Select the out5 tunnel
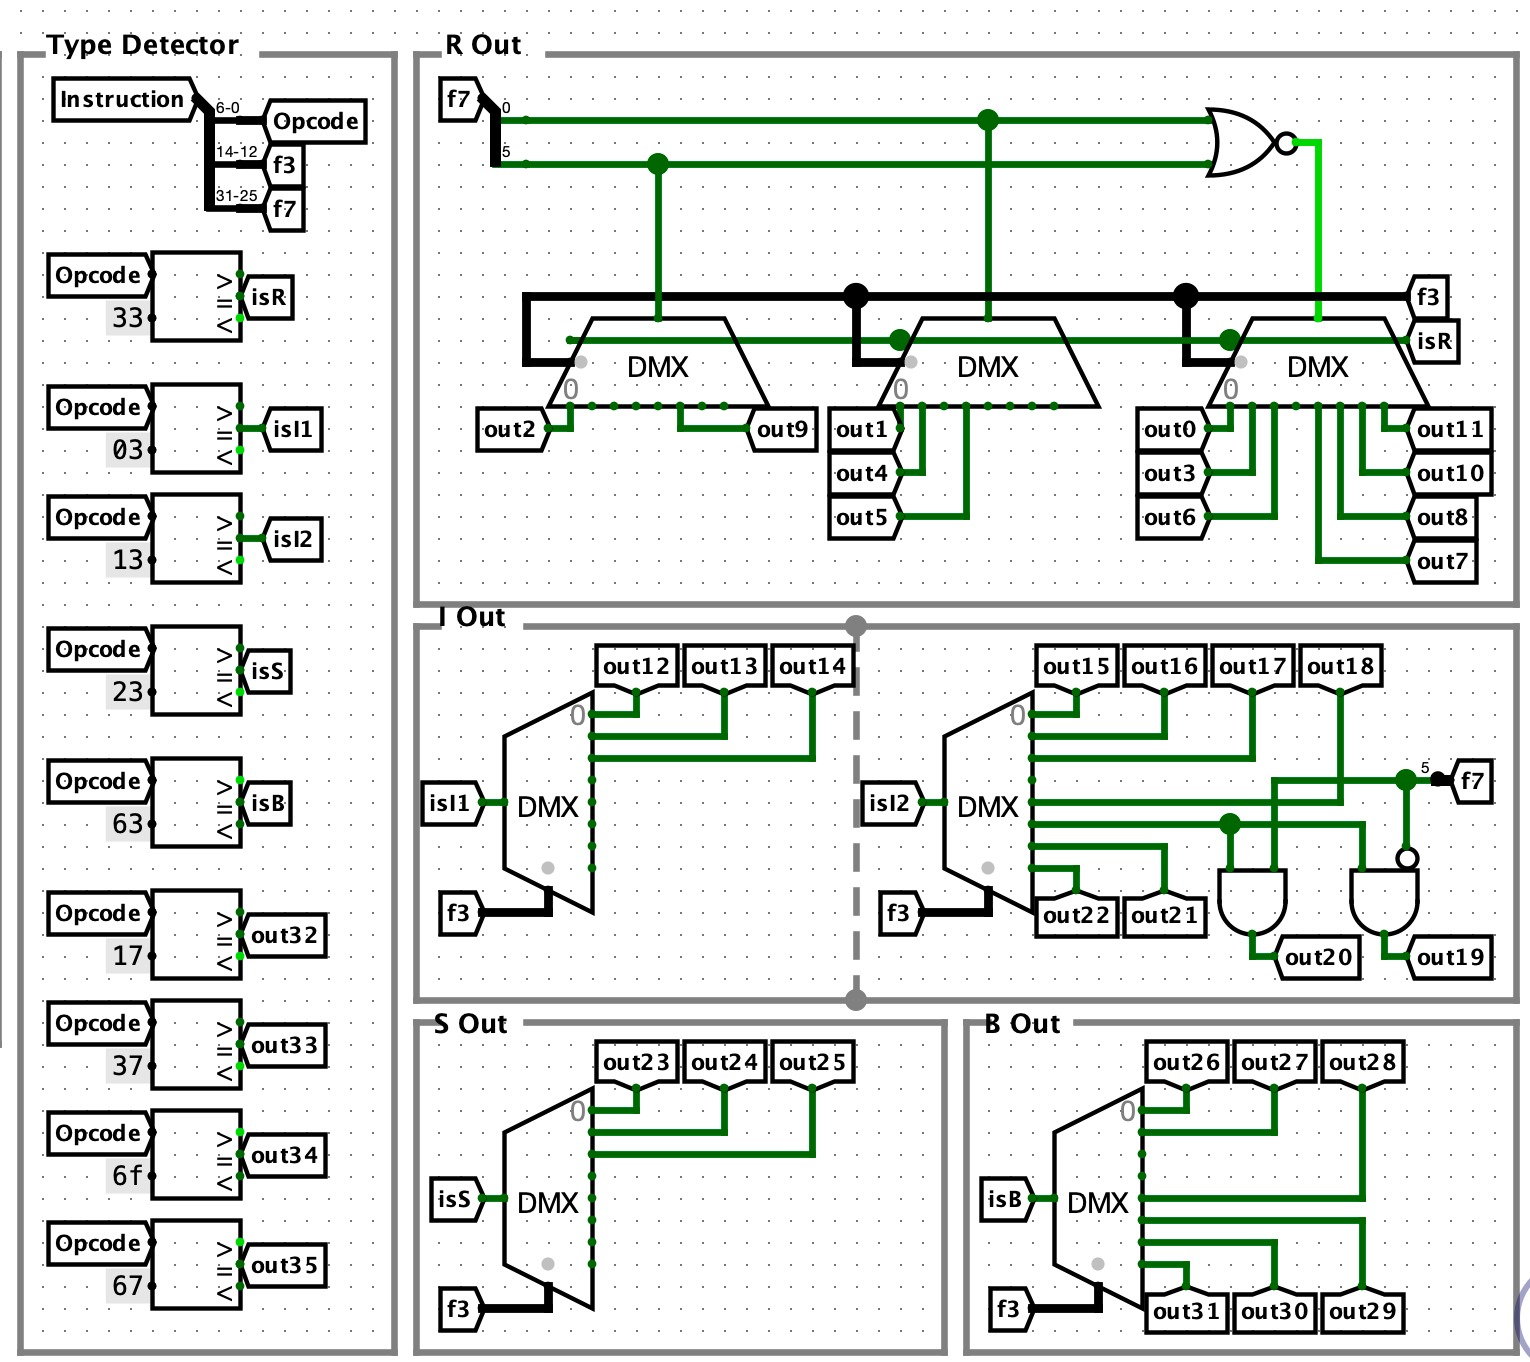 pos(863,517)
